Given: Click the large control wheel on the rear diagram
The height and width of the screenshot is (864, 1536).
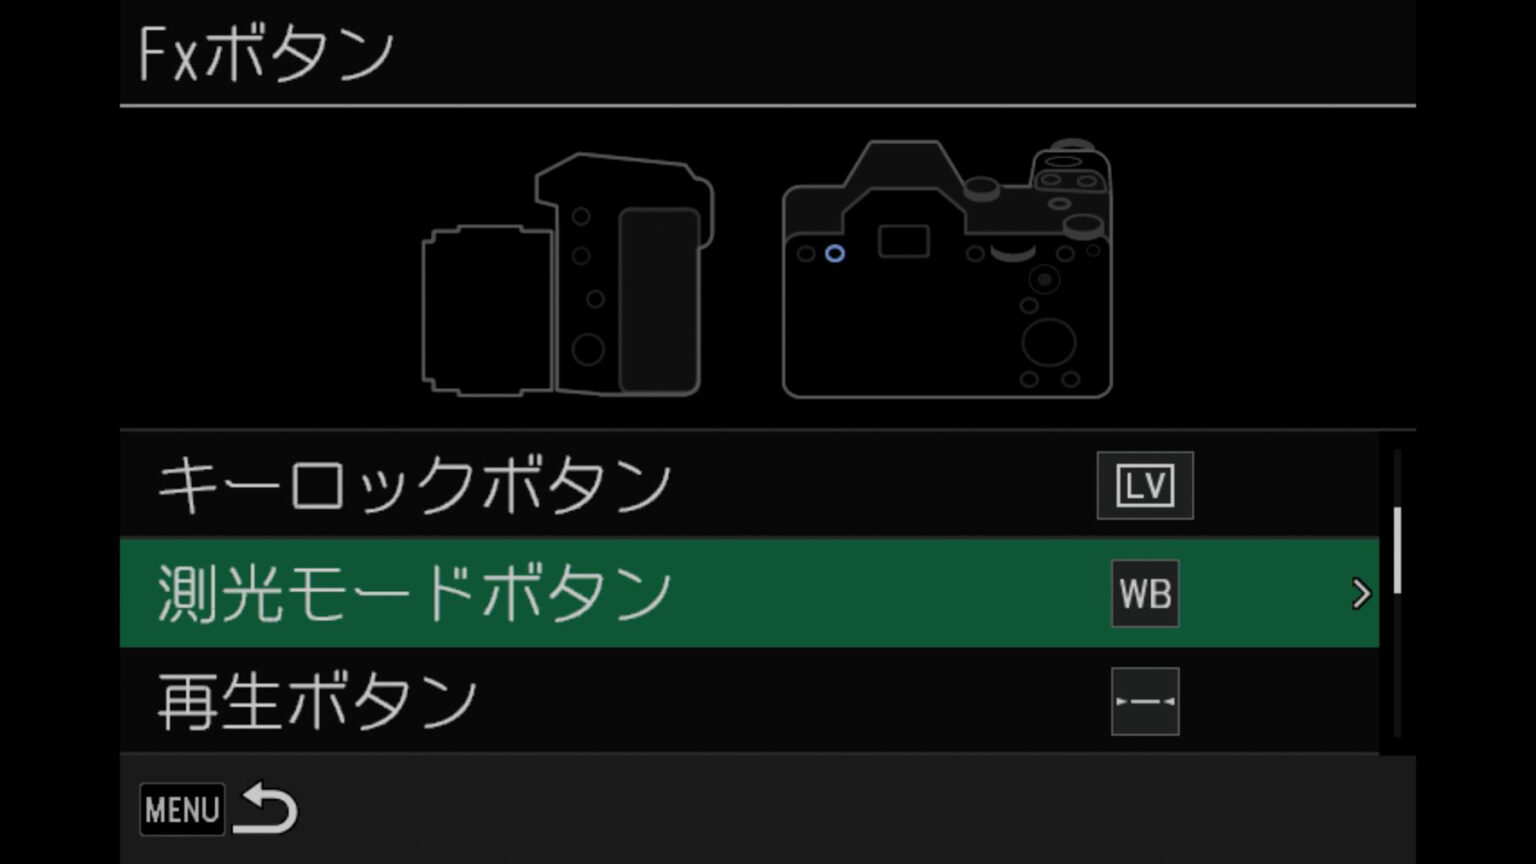Looking at the screenshot, I should (x=1049, y=342).
